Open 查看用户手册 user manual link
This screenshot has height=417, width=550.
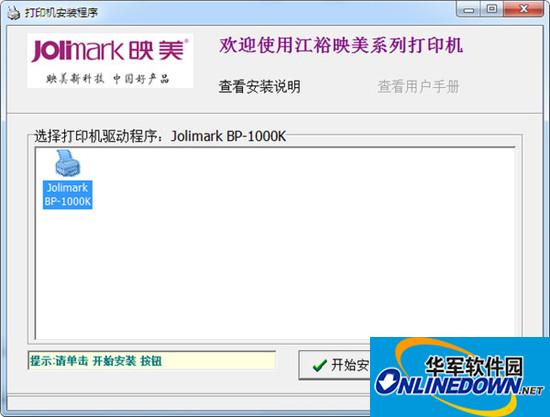pos(418,87)
